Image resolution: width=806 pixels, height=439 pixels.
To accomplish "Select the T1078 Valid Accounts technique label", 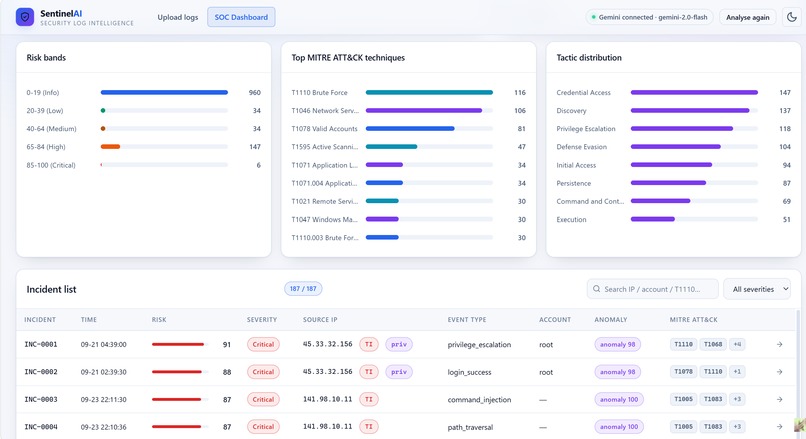I will click(x=324, y=129).
